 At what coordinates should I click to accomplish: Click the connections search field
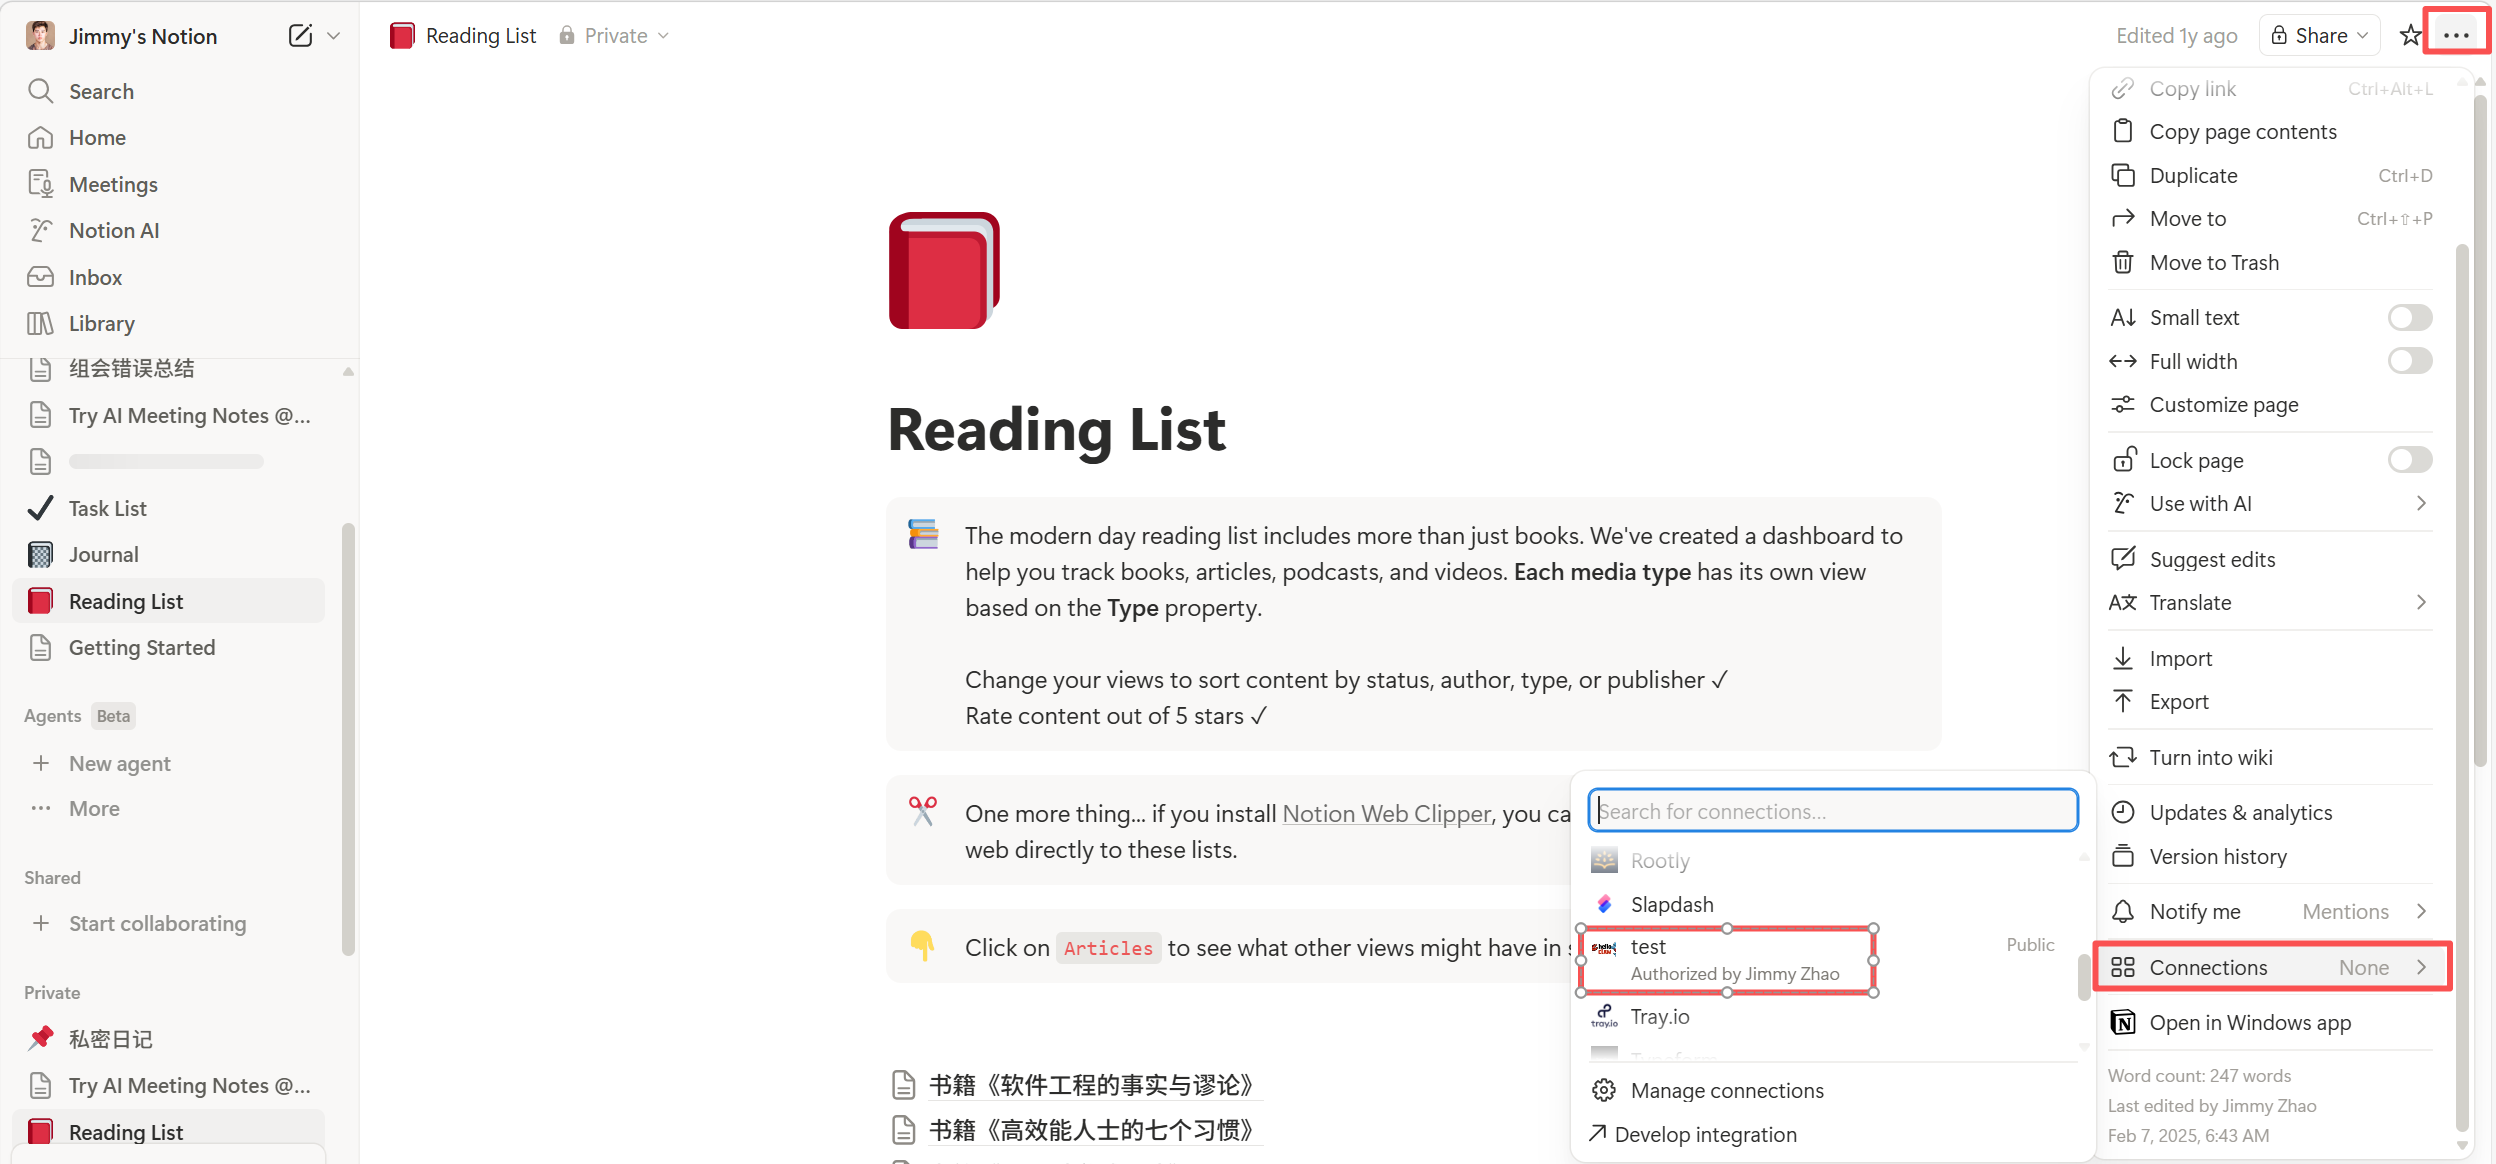click(x=1833, y=810)
